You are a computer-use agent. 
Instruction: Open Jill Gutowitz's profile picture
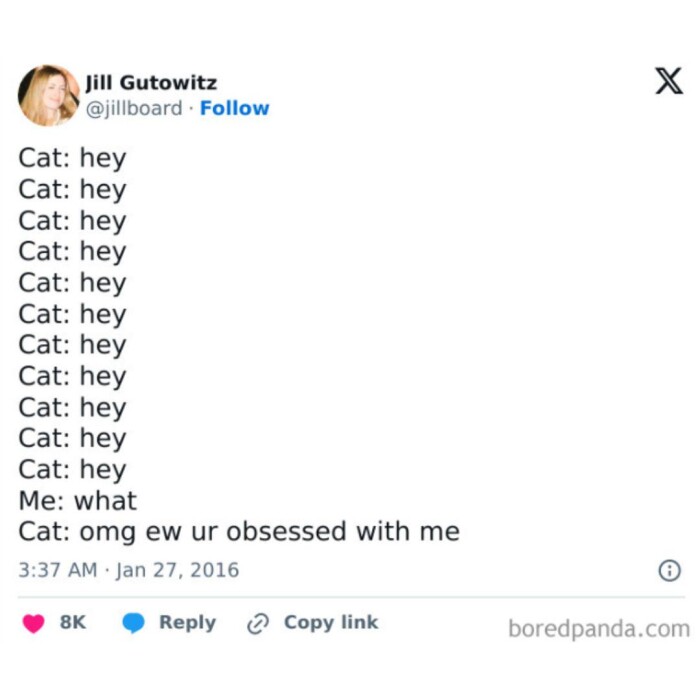click(48, 95)
